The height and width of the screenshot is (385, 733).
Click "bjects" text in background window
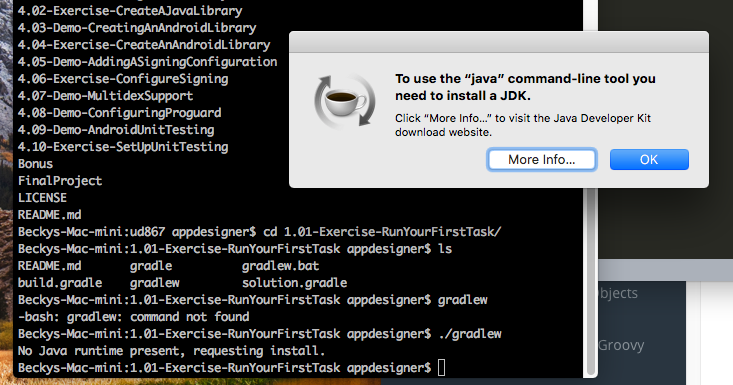point(618,293)
